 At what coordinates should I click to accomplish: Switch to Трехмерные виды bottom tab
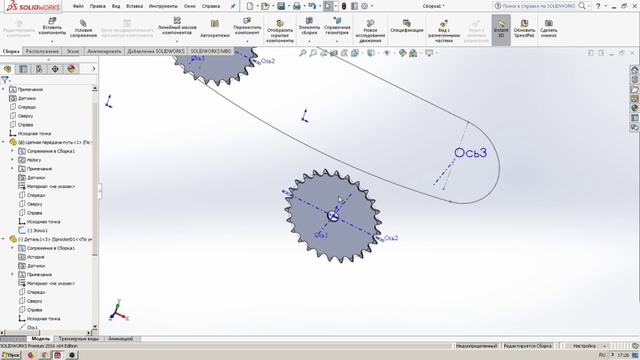(x=79, y=339)
